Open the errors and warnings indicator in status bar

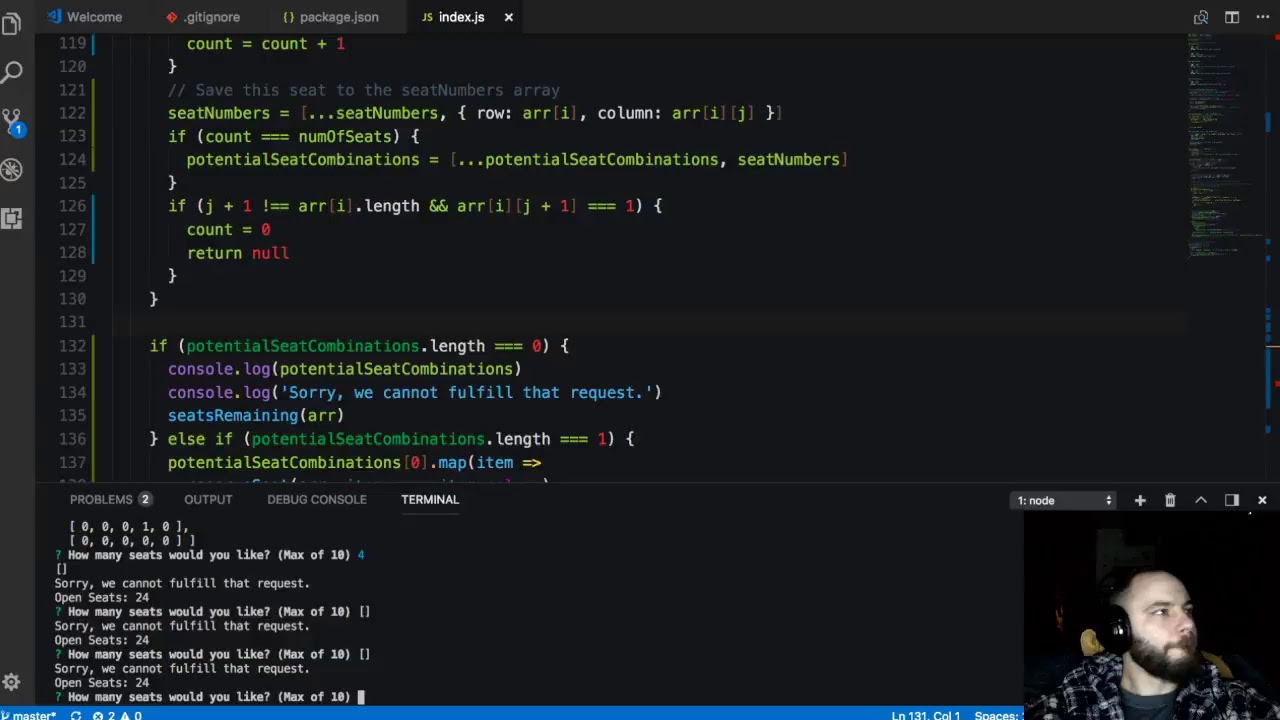pos(117,714)
